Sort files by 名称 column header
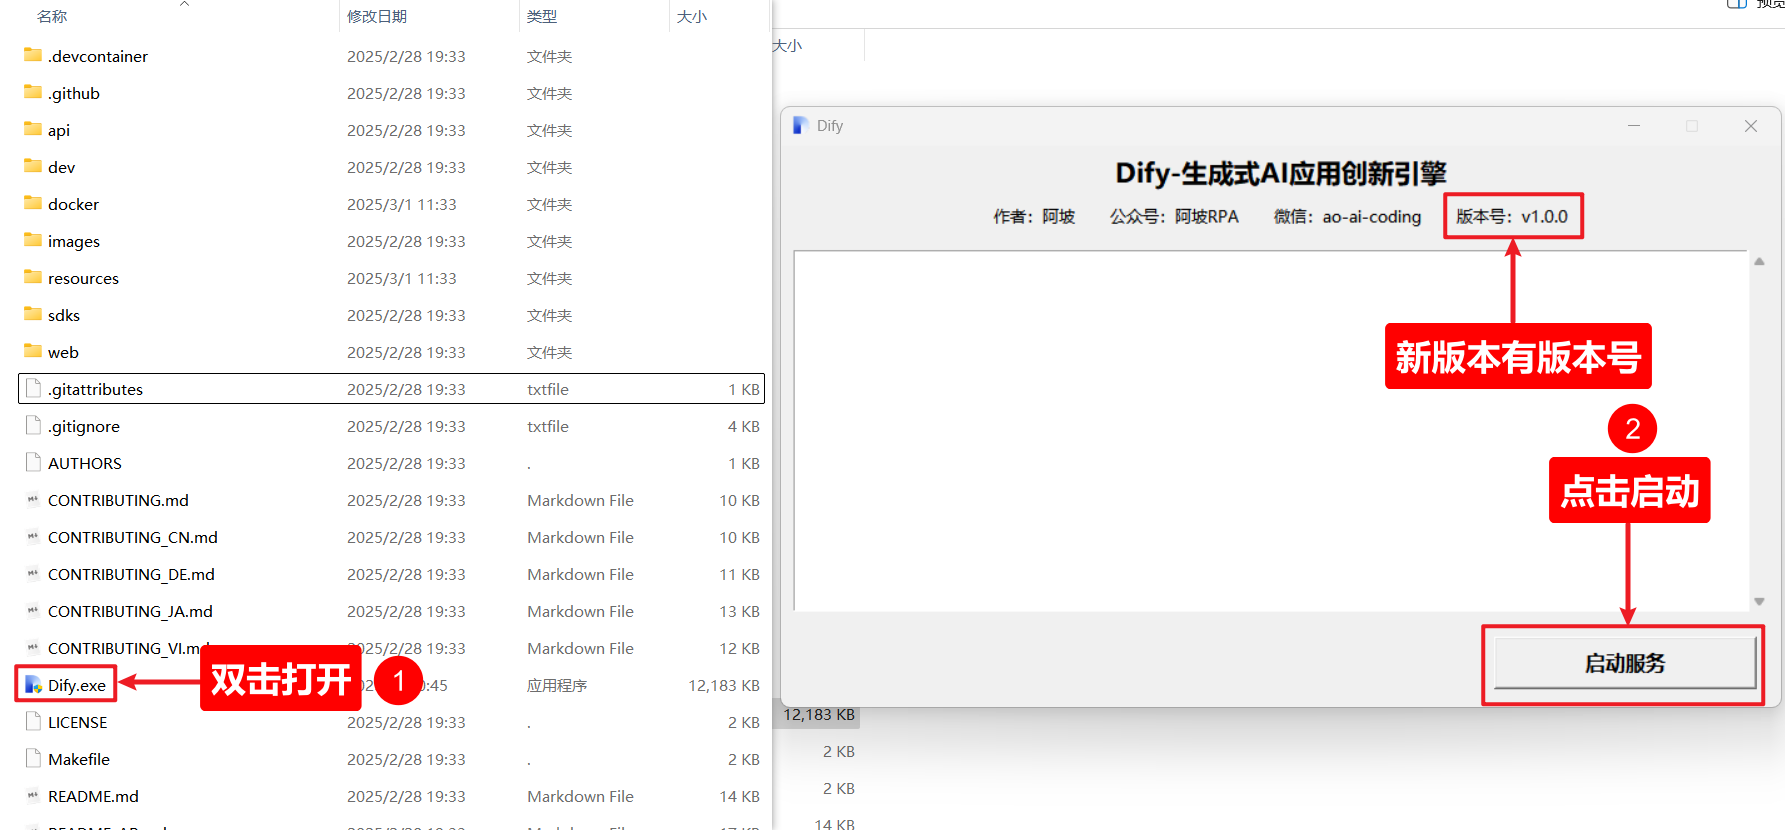 pyautogui.click(x=52, y=16)
